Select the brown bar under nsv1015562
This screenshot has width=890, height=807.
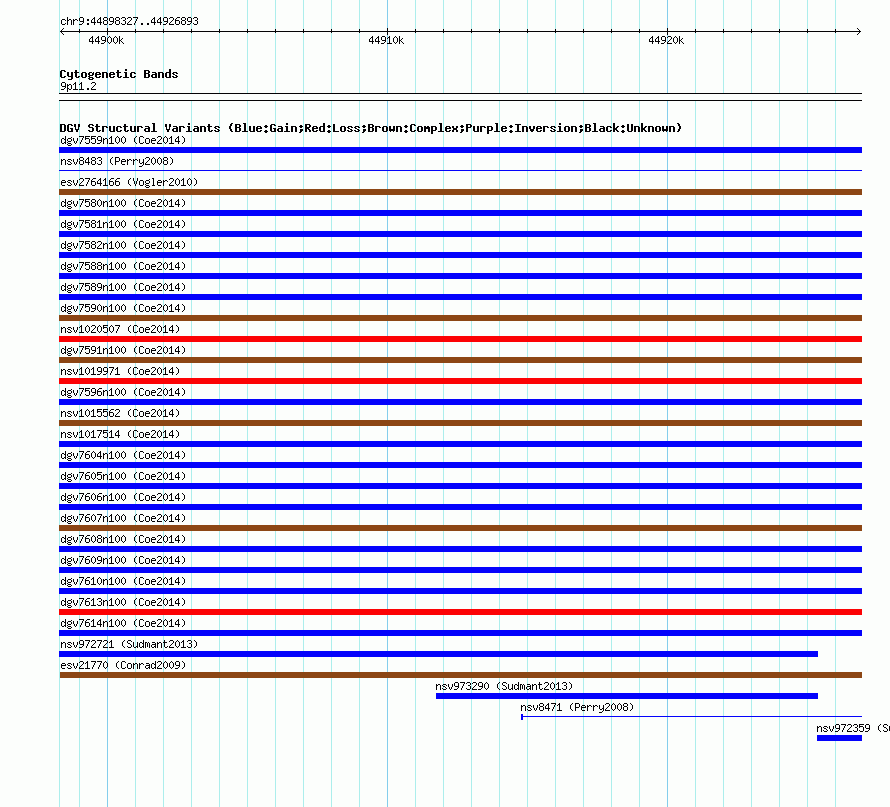pyautogui.click(x=460, y=423)
